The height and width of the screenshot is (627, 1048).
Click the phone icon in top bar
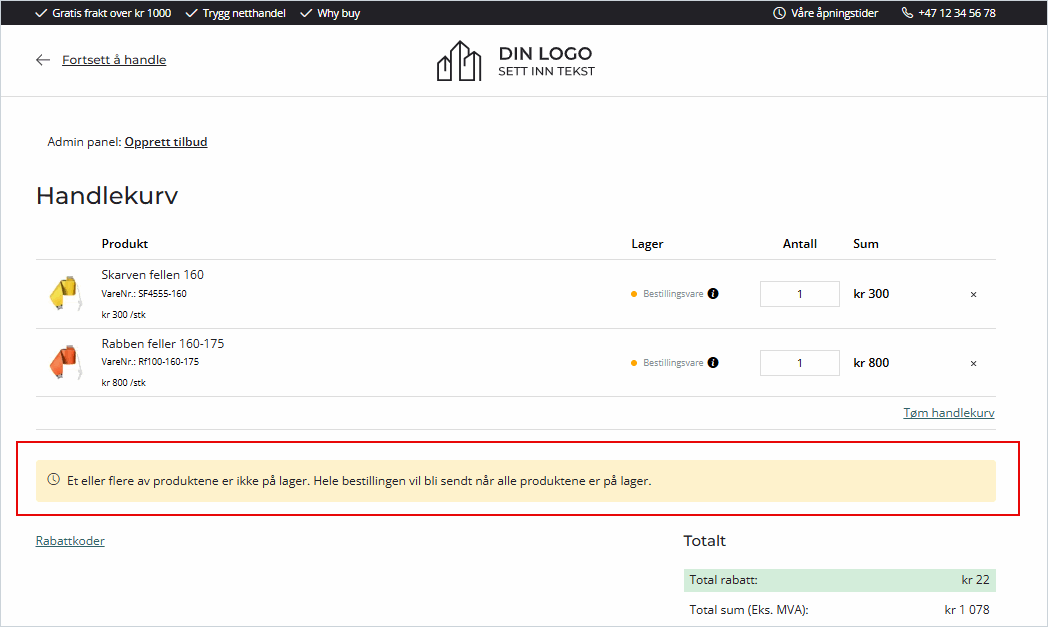coord(907,14)
